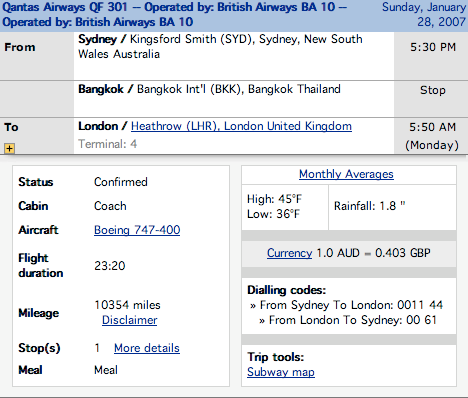Open the mileage Disclaimer link
Viewport: 468px width, 398px height.
pos(130,320)
